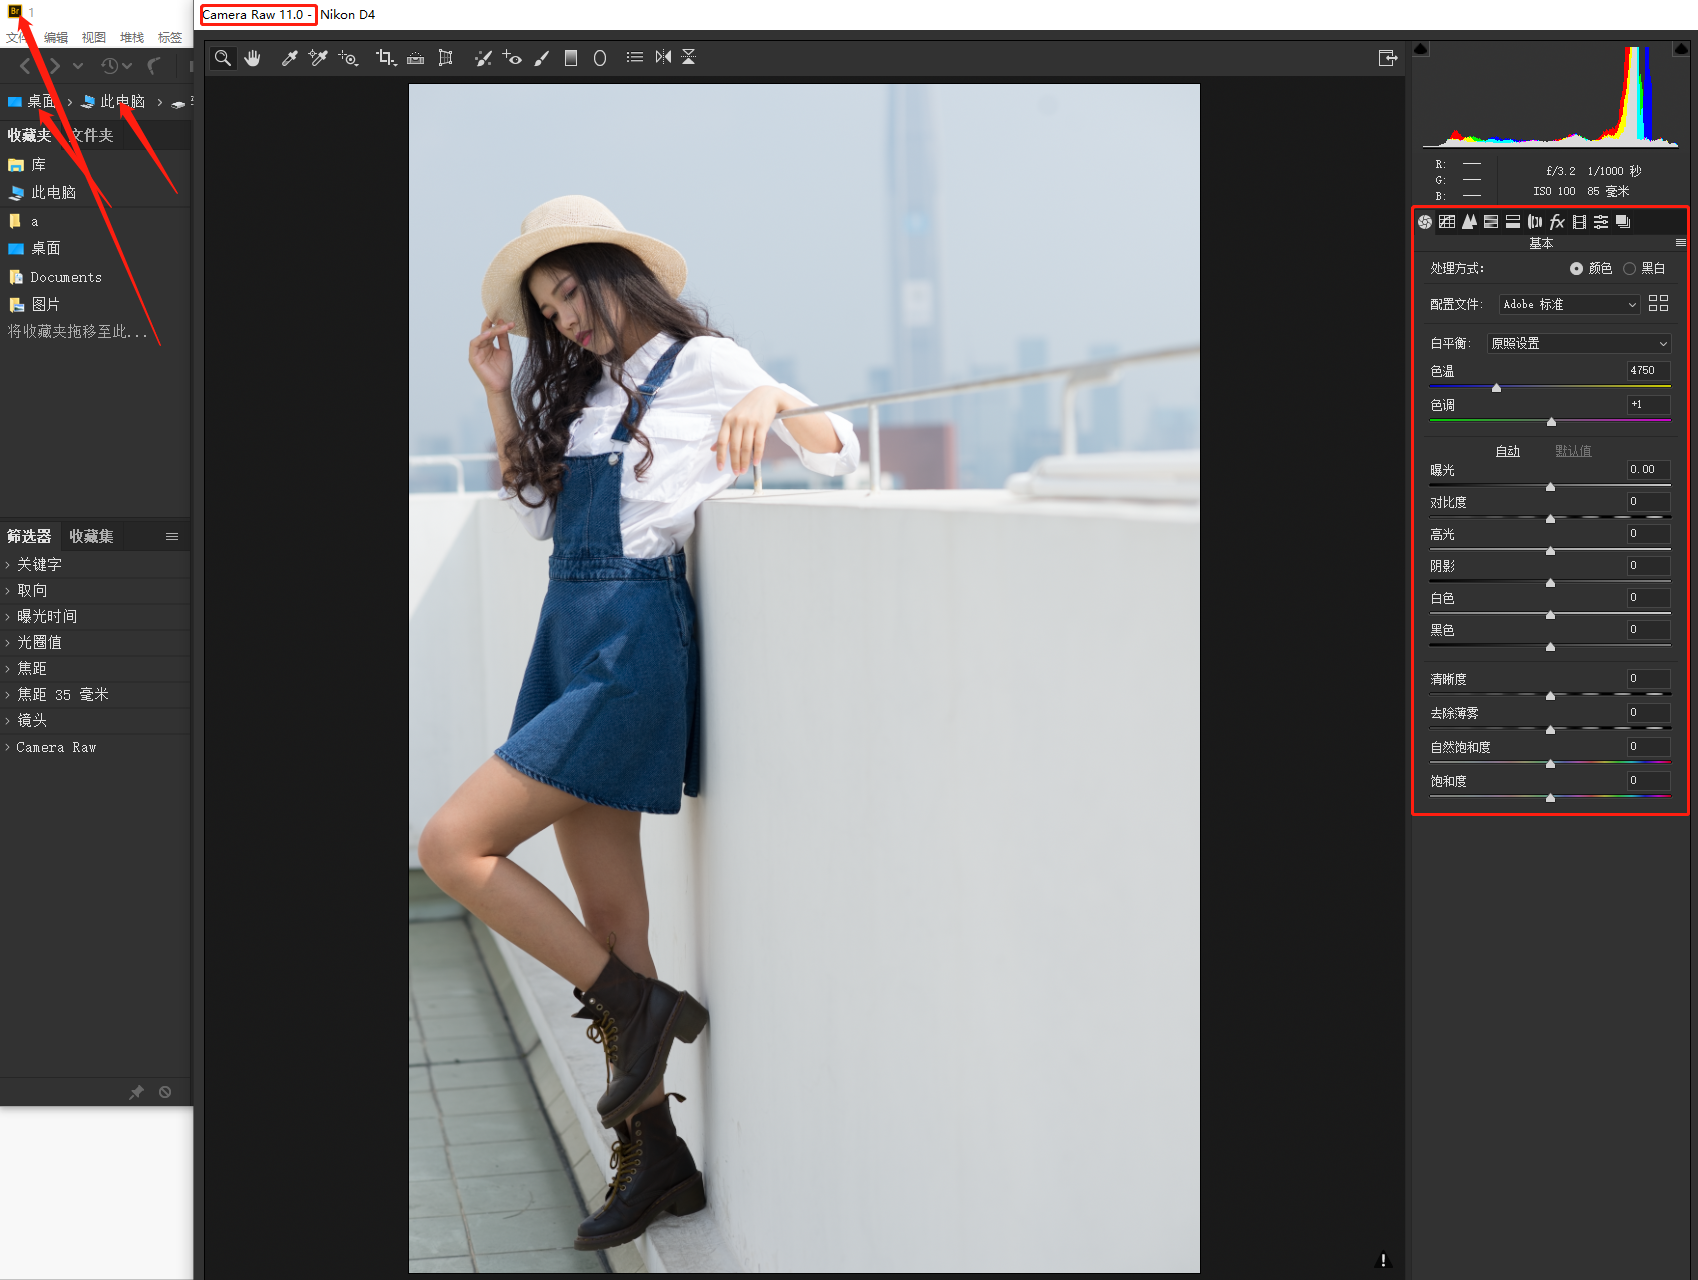This screenshot has width=1698, height=1280.
Task: Open the 视图 menu
Action: (x=93, y=38)
